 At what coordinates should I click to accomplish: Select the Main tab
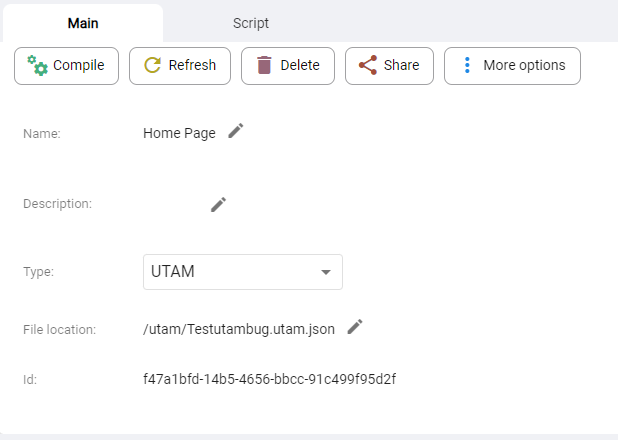[83, 23]
